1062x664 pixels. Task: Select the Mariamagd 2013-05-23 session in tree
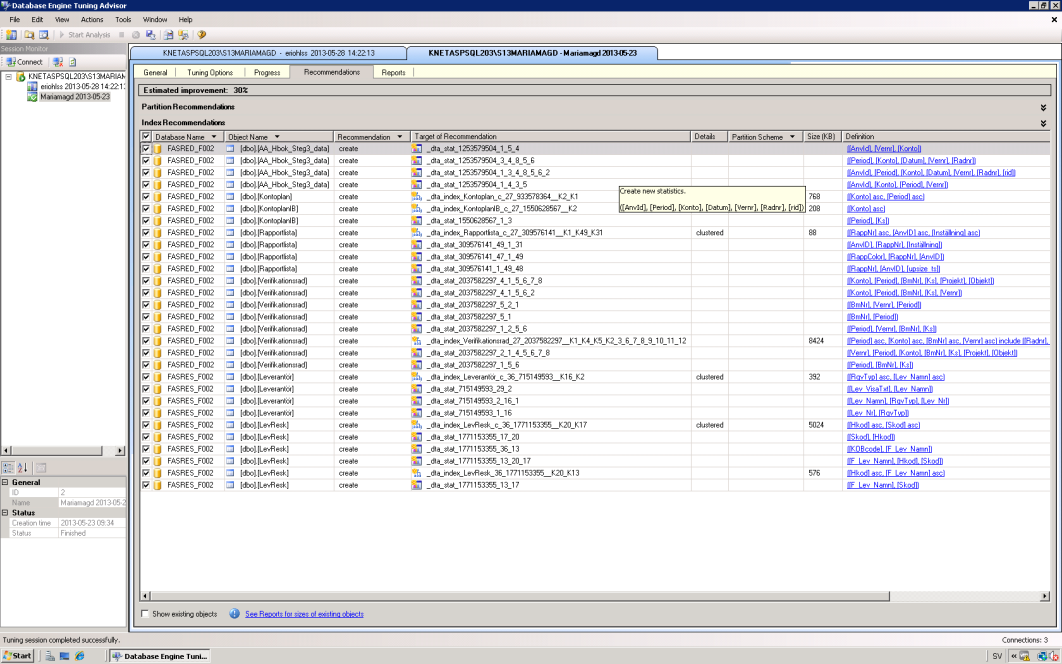click(x=75, y=97)
